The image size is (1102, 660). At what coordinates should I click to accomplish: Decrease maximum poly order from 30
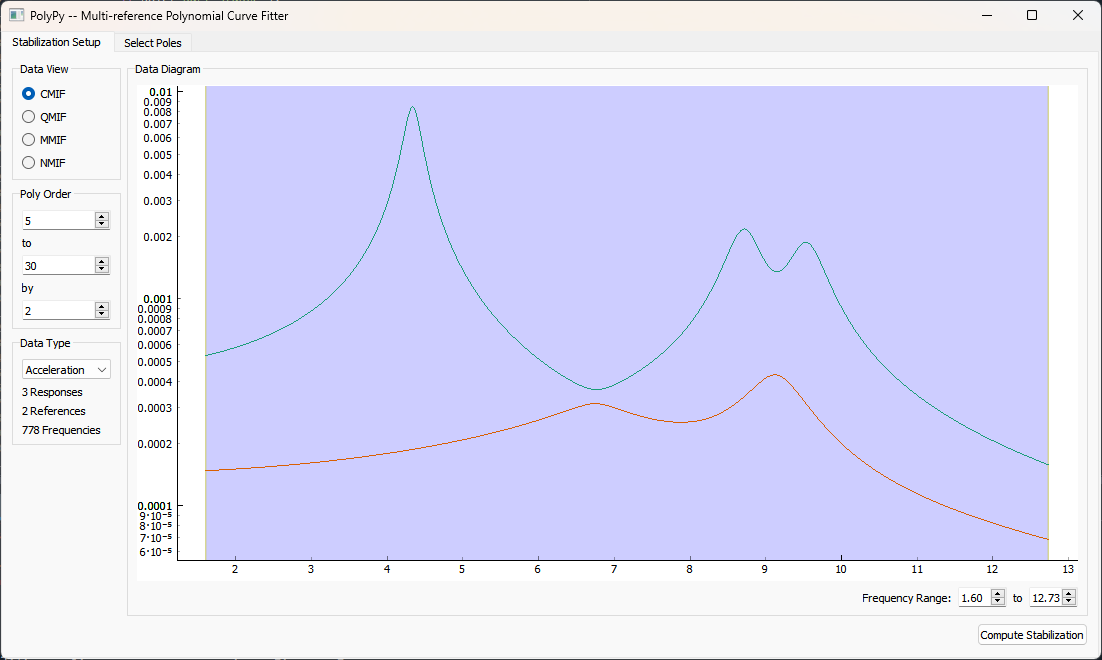(101, 269)
